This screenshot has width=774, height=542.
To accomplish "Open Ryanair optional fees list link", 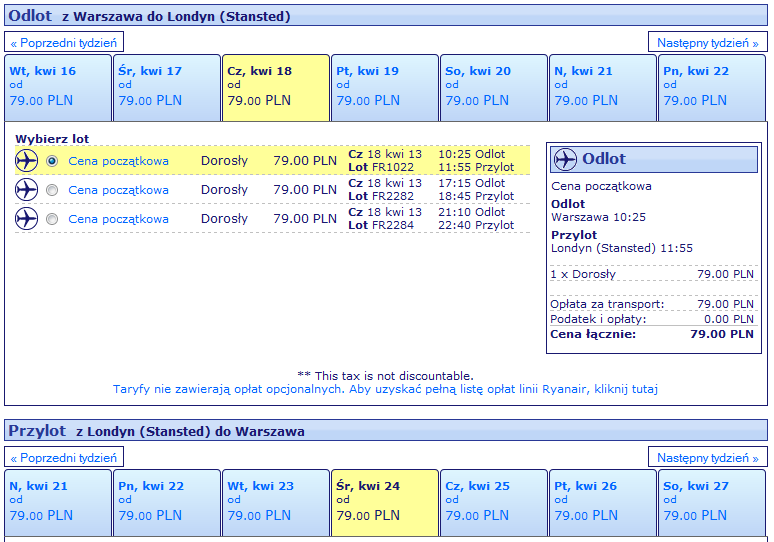I will click(385, 389).
